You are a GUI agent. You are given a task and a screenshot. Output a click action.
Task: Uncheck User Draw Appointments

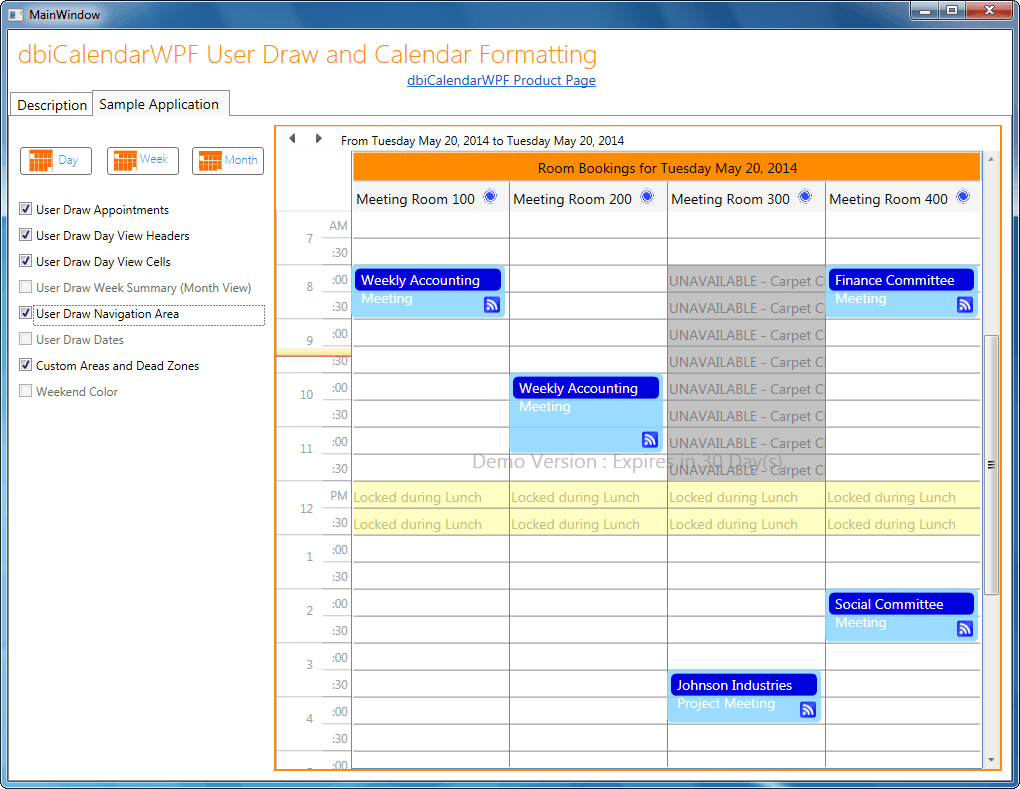[25, 209]
